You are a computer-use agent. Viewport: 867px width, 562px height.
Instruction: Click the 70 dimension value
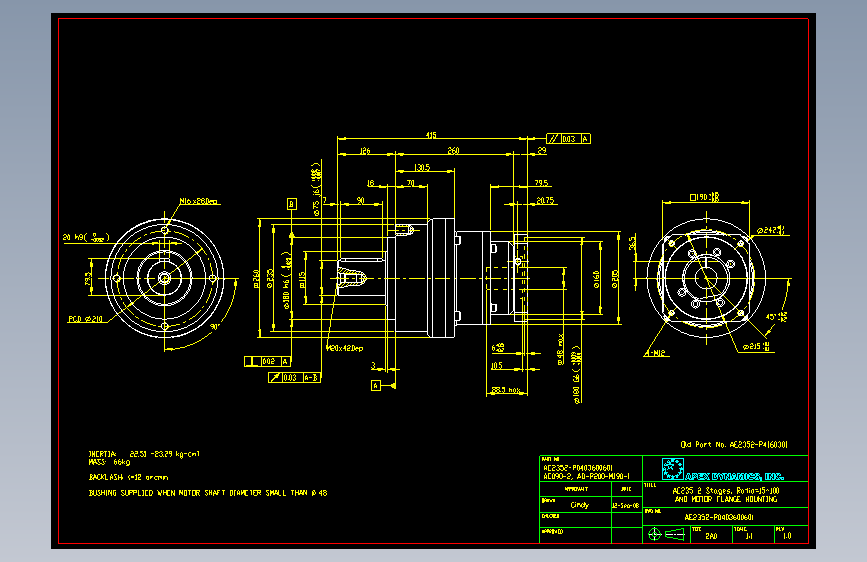pyautogui.click(x=411, y=183)
